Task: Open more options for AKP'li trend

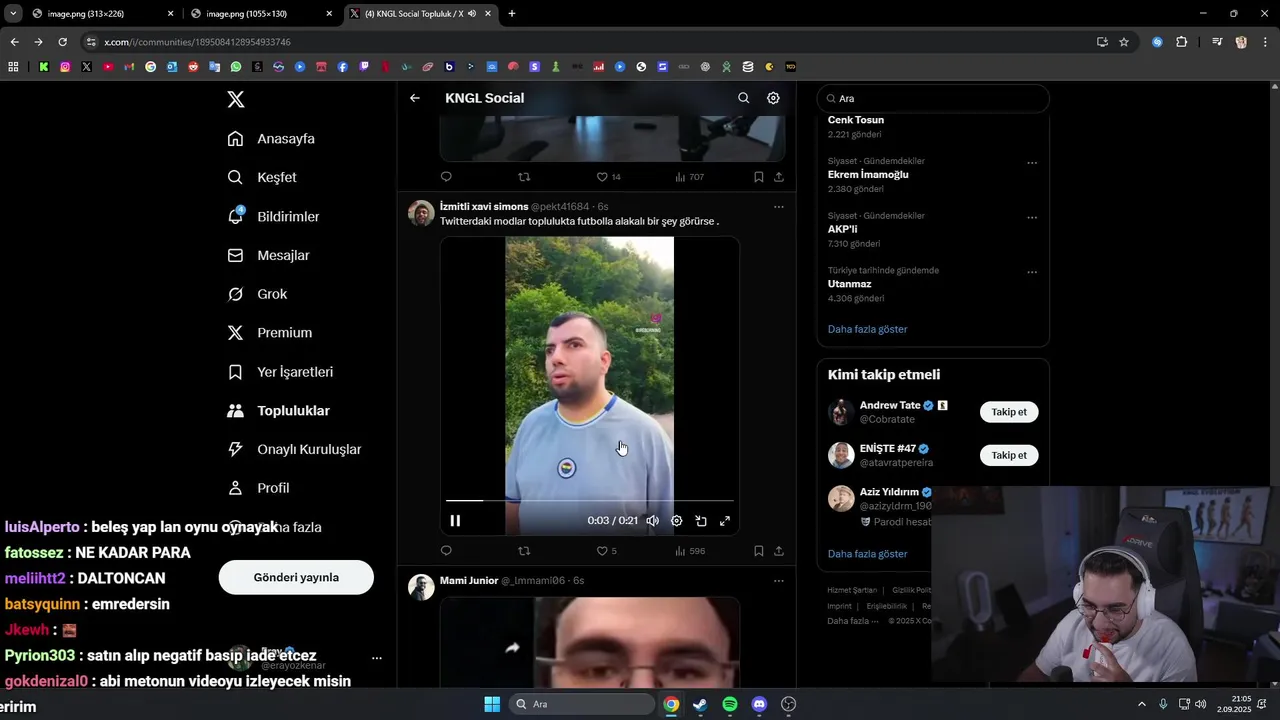Action: [x=1032, y=217]
